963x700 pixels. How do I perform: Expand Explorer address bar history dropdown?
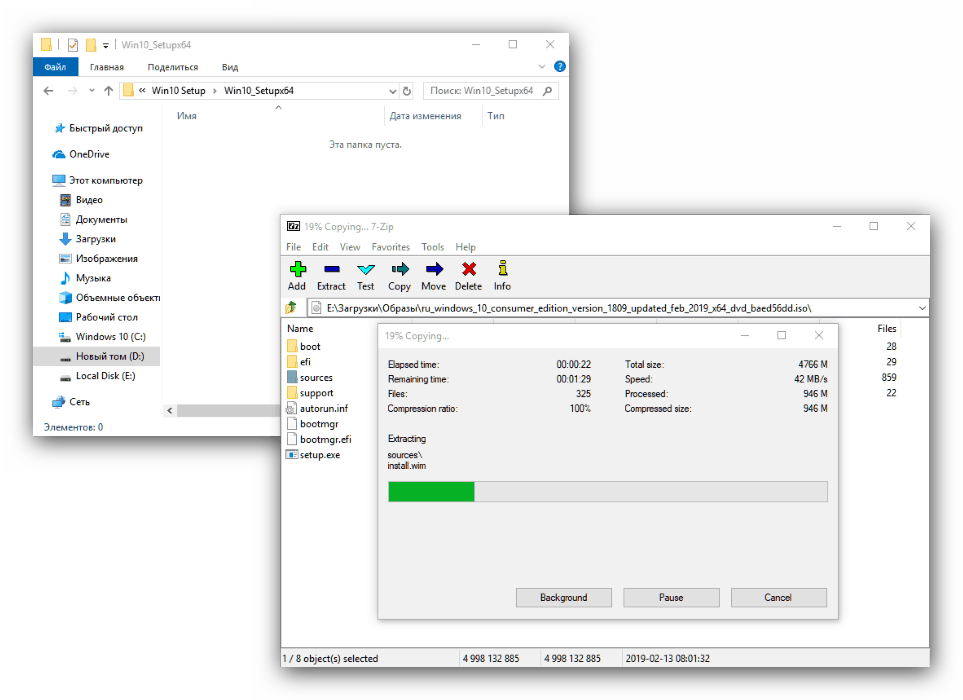point(392,91)
